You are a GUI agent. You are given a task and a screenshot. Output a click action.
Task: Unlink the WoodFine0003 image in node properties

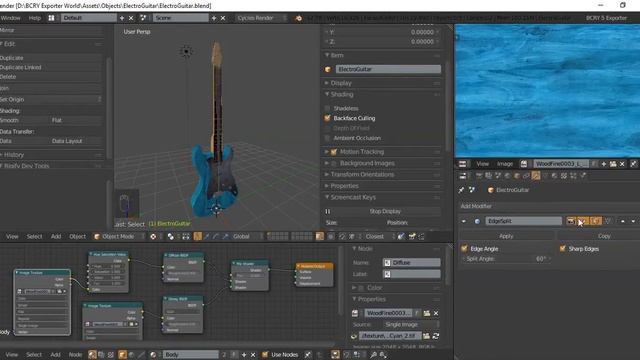[x=436, y=313]
